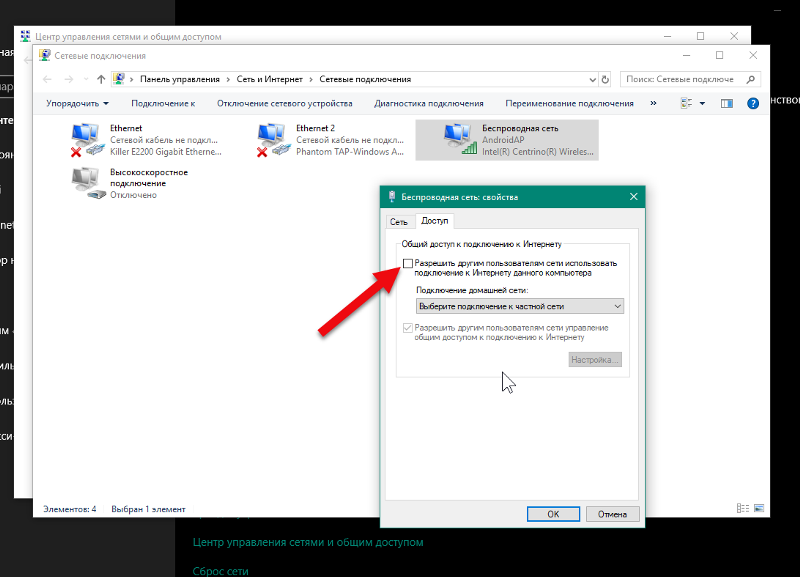Click inside the network connections search field

[700, 78]
